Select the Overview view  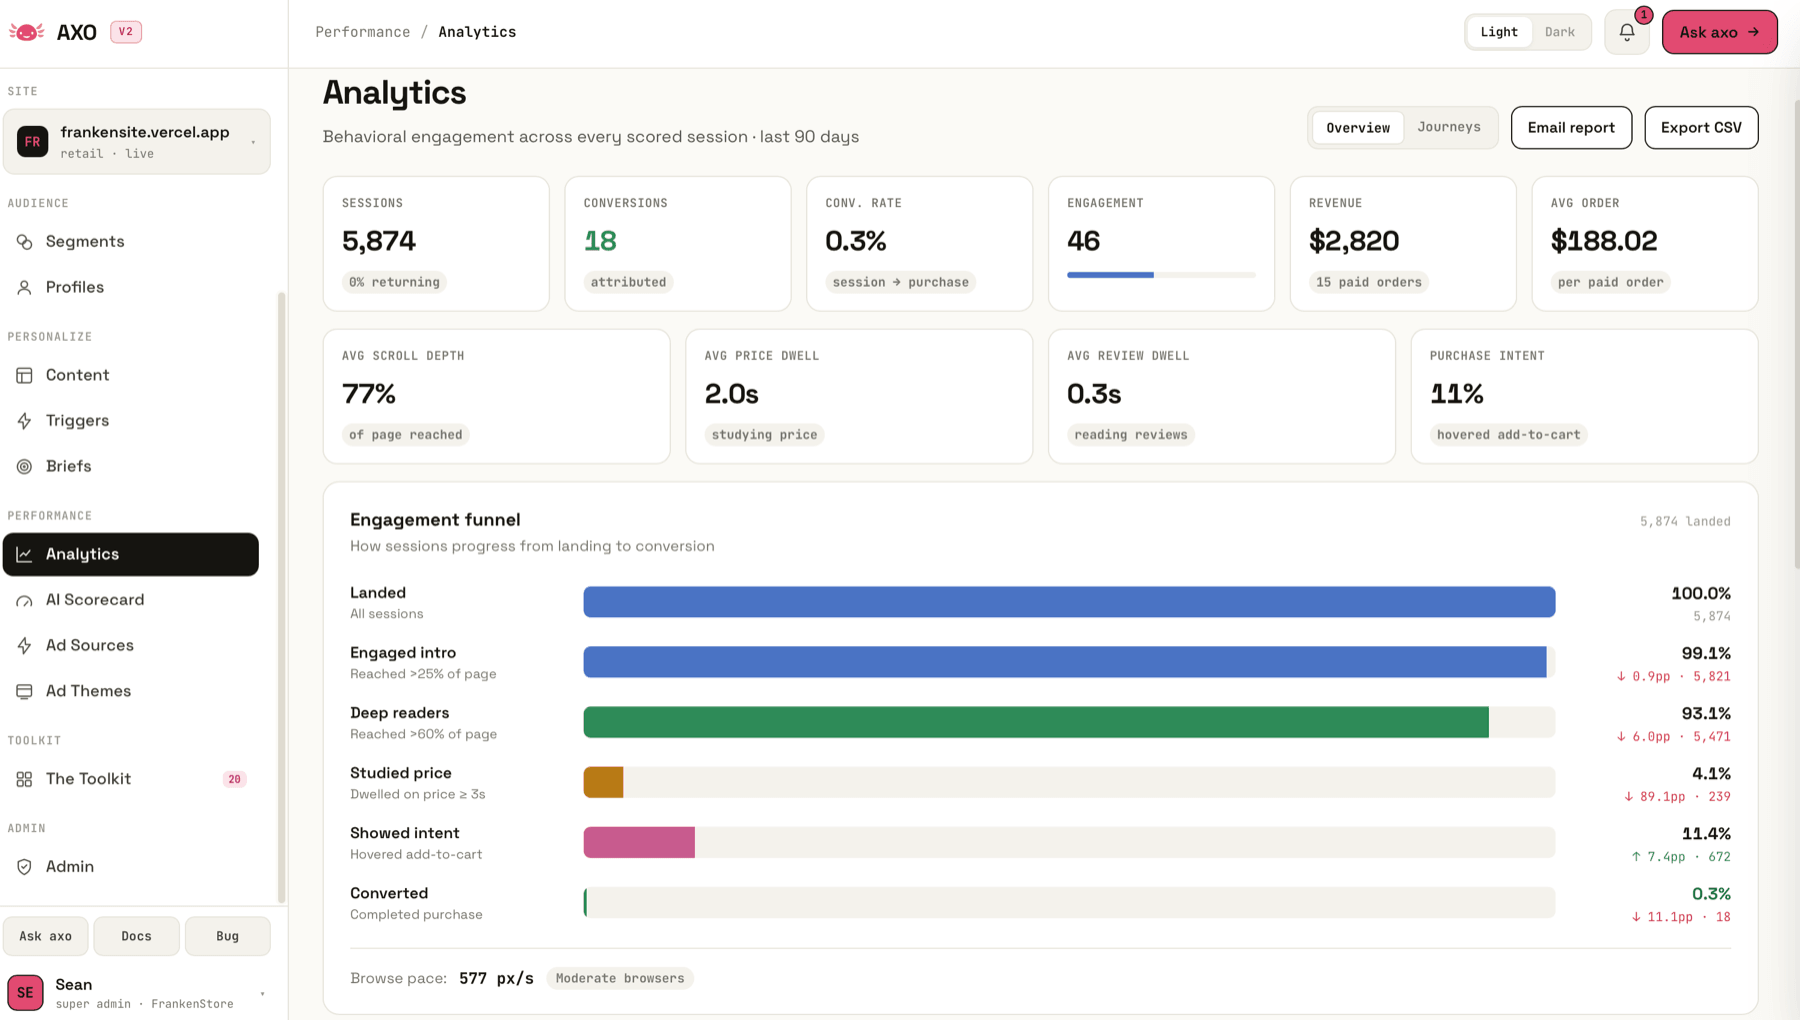point(1358,128)
